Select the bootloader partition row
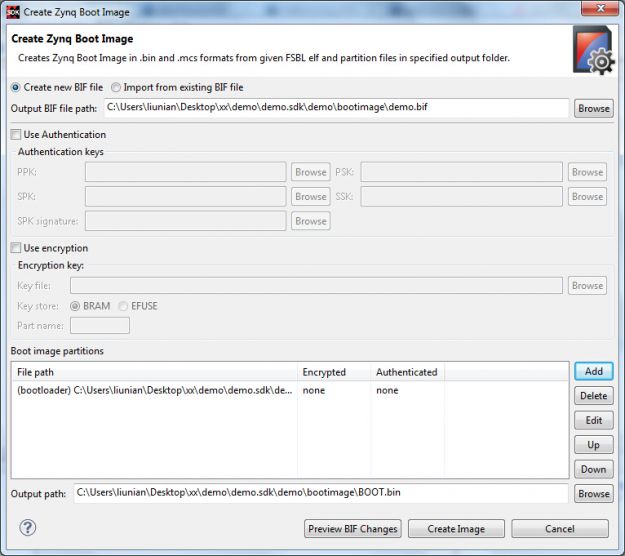Image resolution: width=625 pixels, height=556 pixels. tap(290, 390)
